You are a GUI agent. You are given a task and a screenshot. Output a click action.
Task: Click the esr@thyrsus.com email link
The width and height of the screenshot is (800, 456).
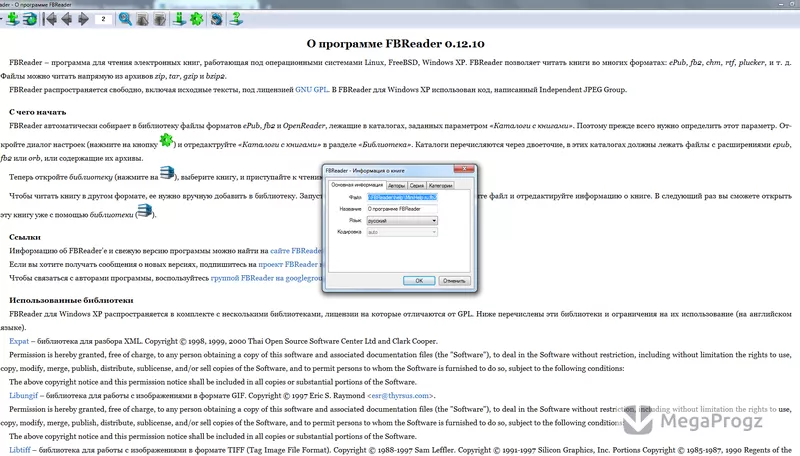(x=400, y=395)
